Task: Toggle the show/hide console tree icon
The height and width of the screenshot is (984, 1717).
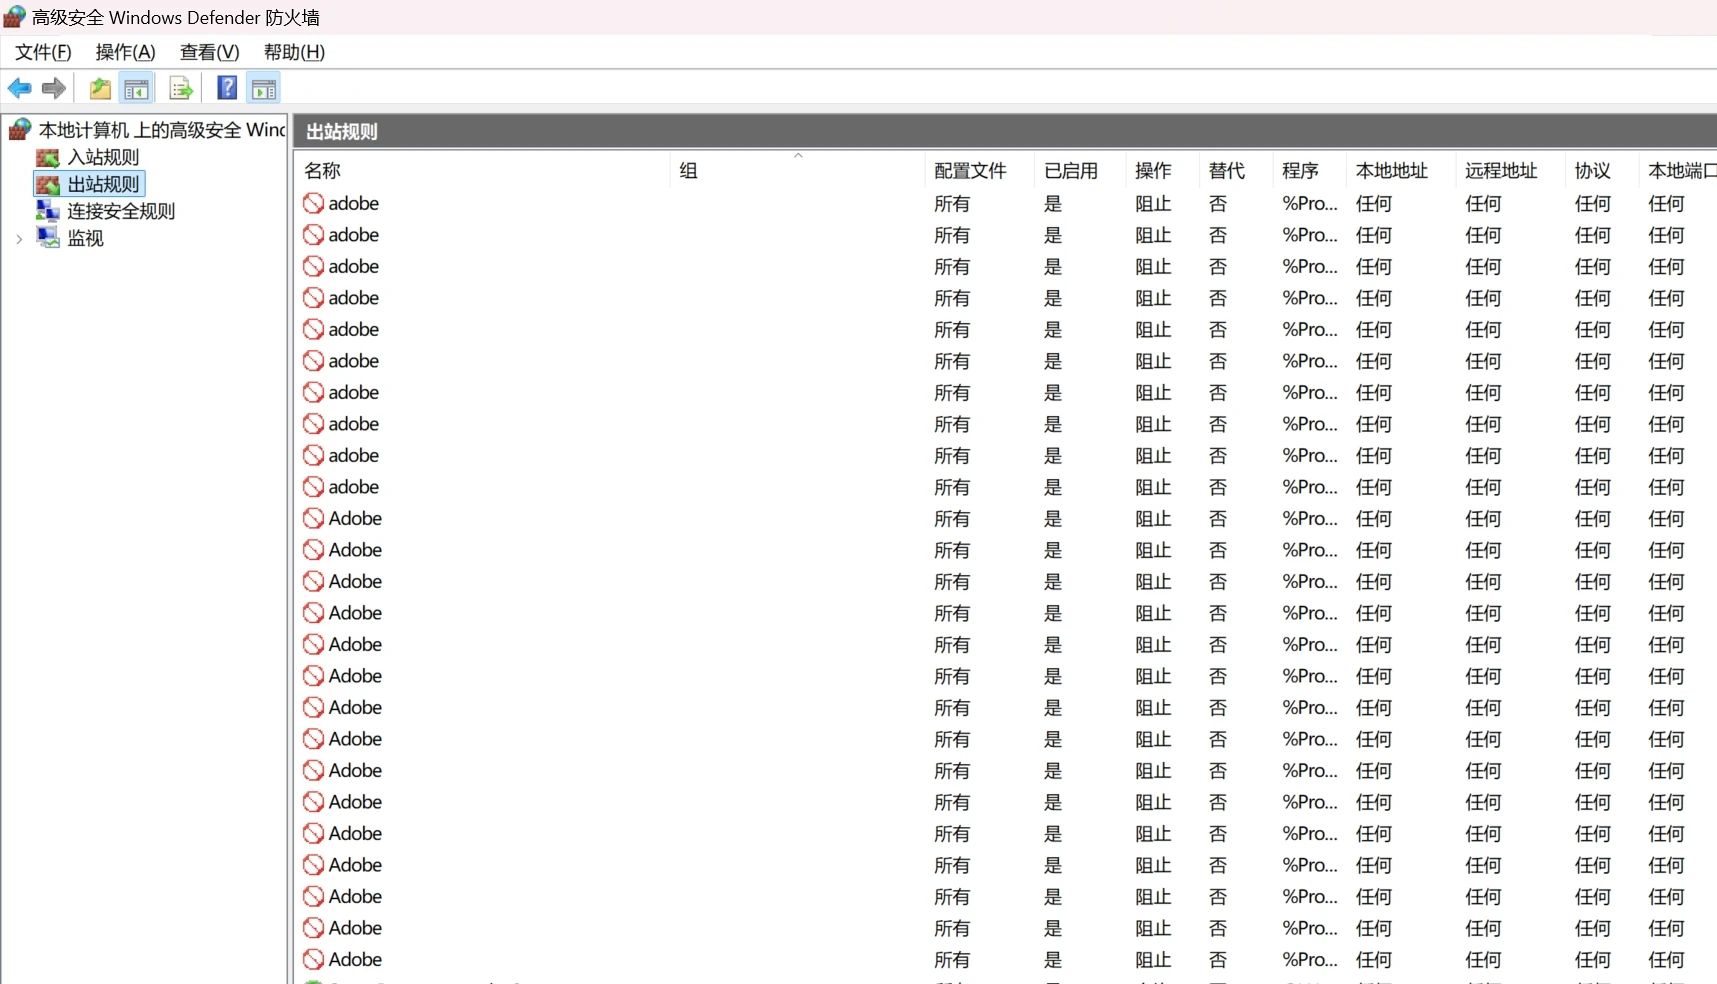Action: tap(137, 88)
